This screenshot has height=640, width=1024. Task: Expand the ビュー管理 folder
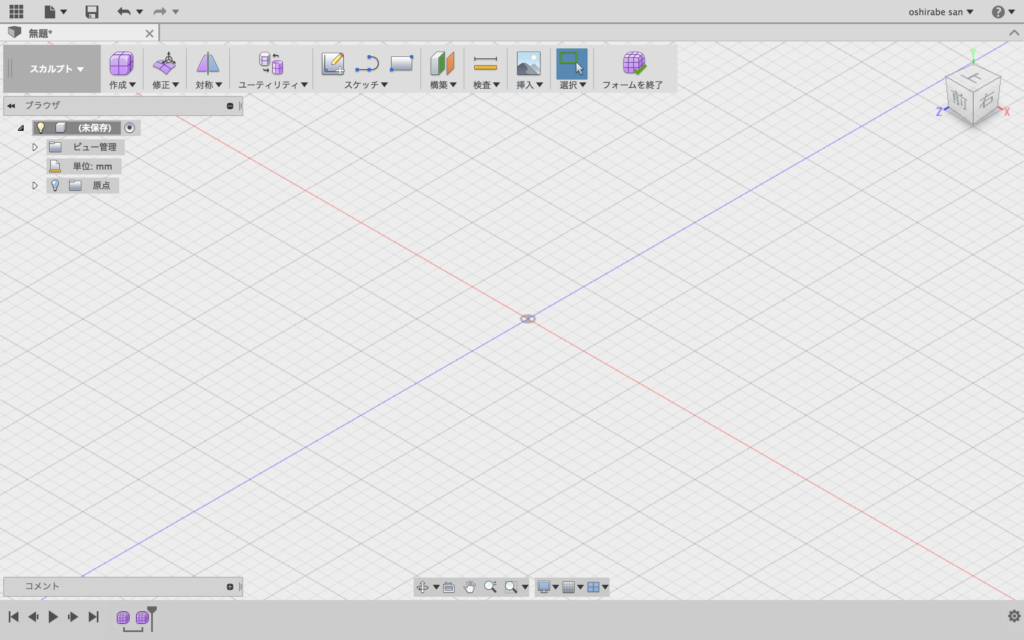tap(35, 147)
